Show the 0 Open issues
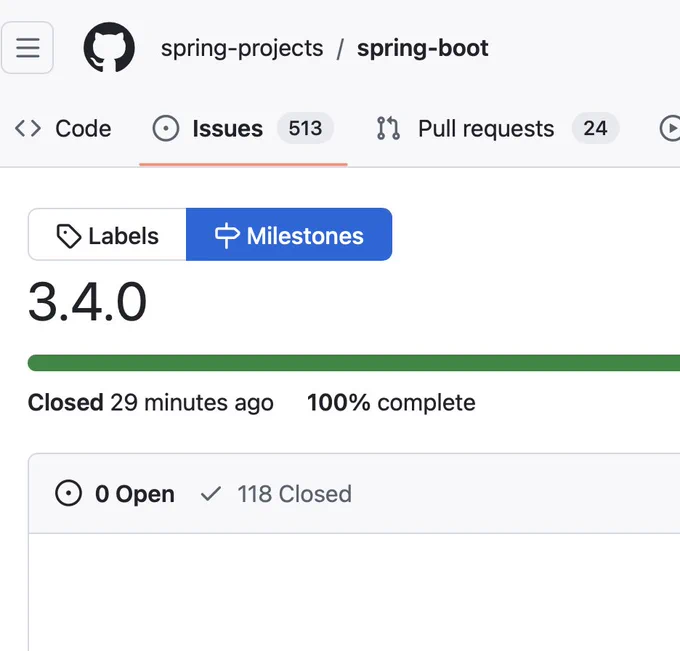The height and width of the screenshot is (651, 680). [115, 494]
